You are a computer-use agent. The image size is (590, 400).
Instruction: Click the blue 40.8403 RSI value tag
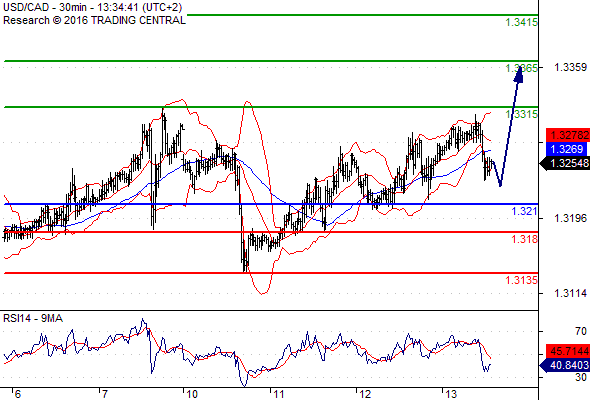[x=565, y=365]
